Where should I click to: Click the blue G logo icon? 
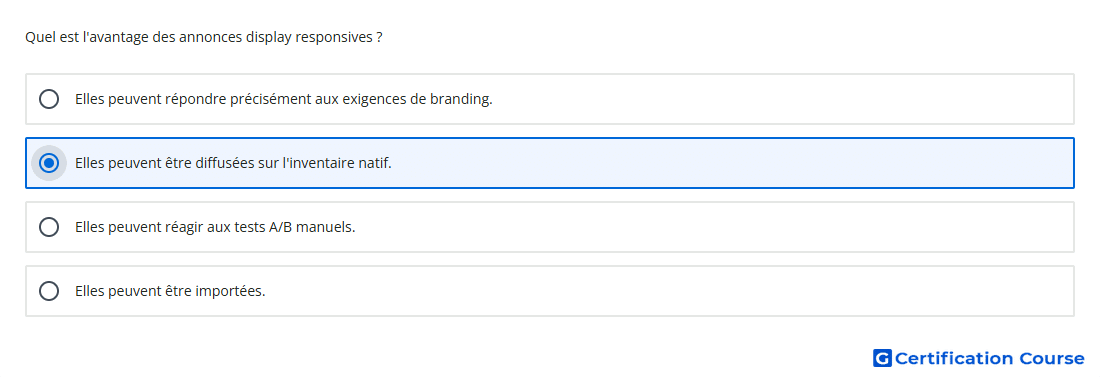882,358
